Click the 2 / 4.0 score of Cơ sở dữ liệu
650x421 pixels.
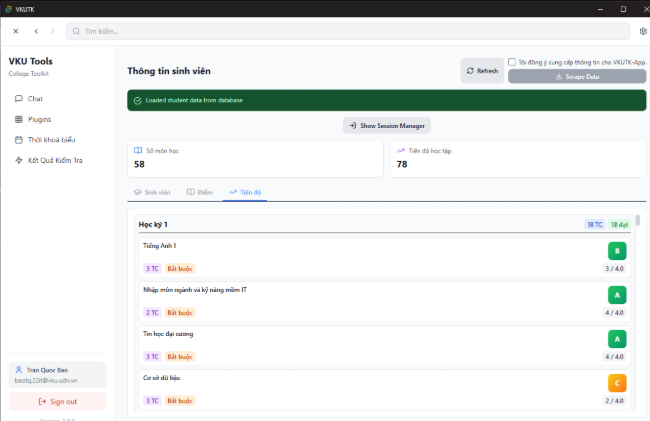tap(614, 401)
